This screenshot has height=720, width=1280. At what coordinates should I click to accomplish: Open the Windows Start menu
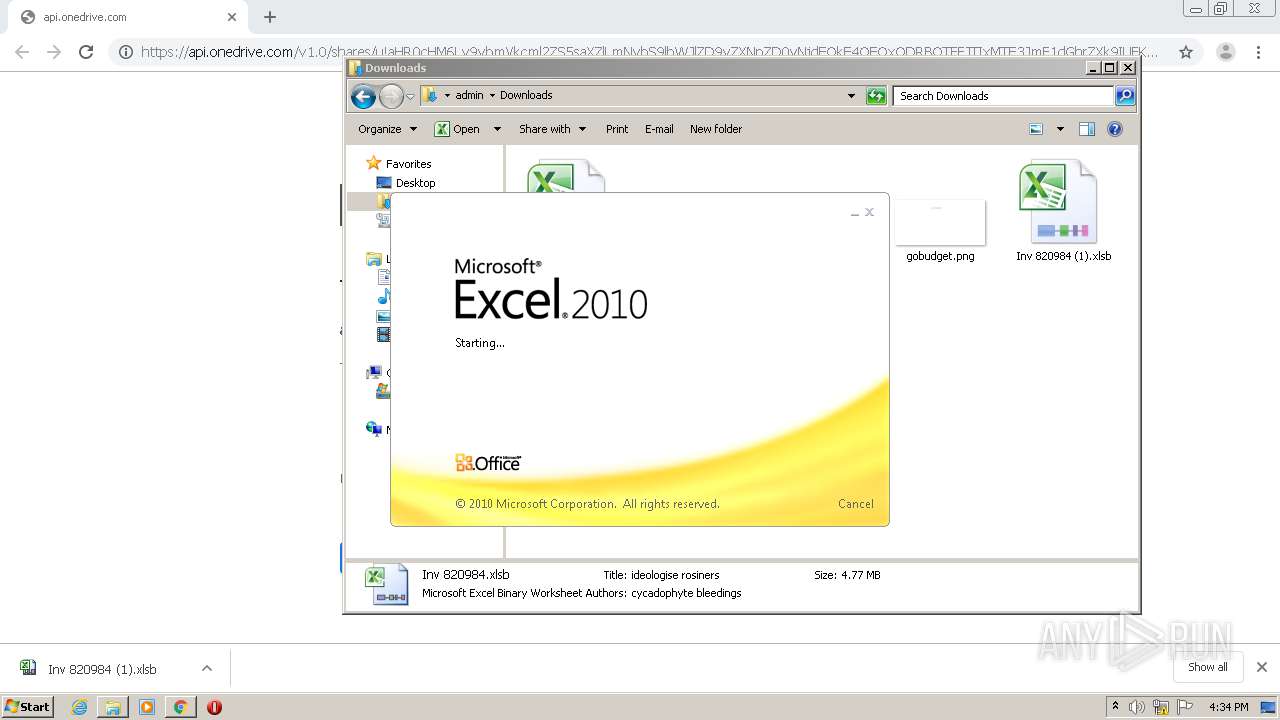(x=27, y=707)
